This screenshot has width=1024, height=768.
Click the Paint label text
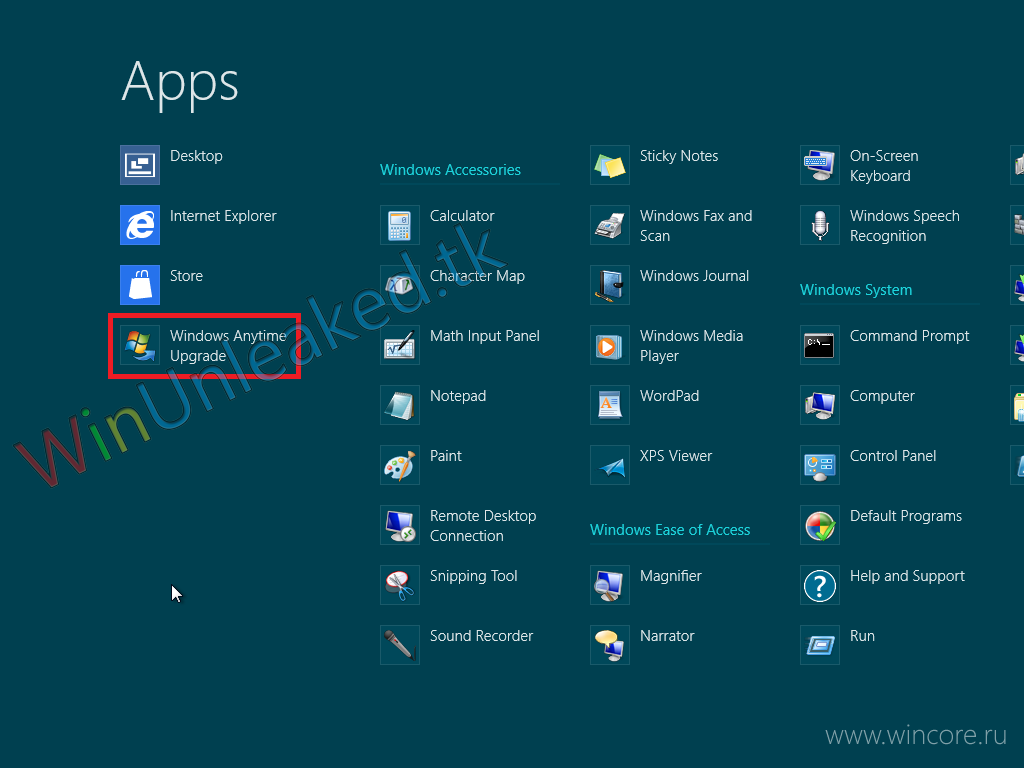(445, 456)
